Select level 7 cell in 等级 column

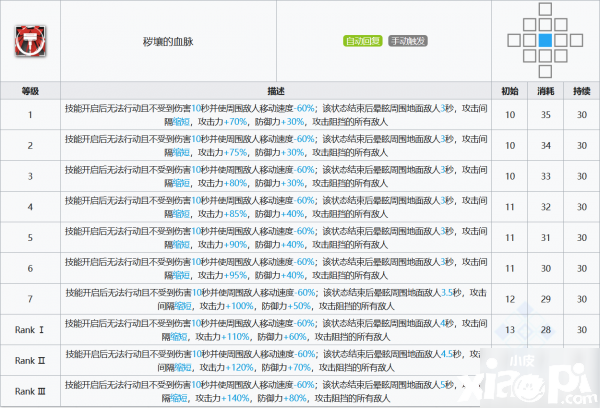pyautogui.click(x=30, y=299)
